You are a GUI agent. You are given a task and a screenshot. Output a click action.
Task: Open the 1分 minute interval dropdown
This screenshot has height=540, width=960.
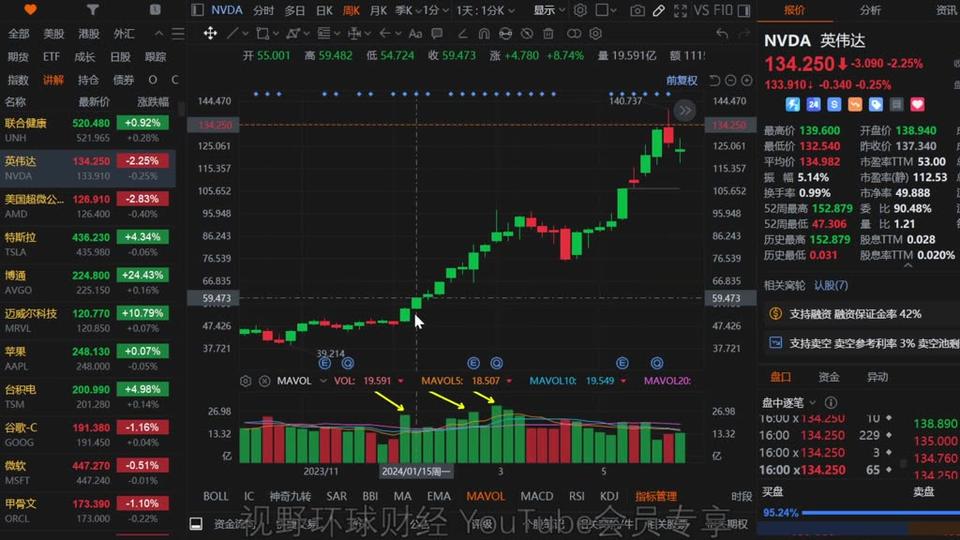(x=437, y=10)
